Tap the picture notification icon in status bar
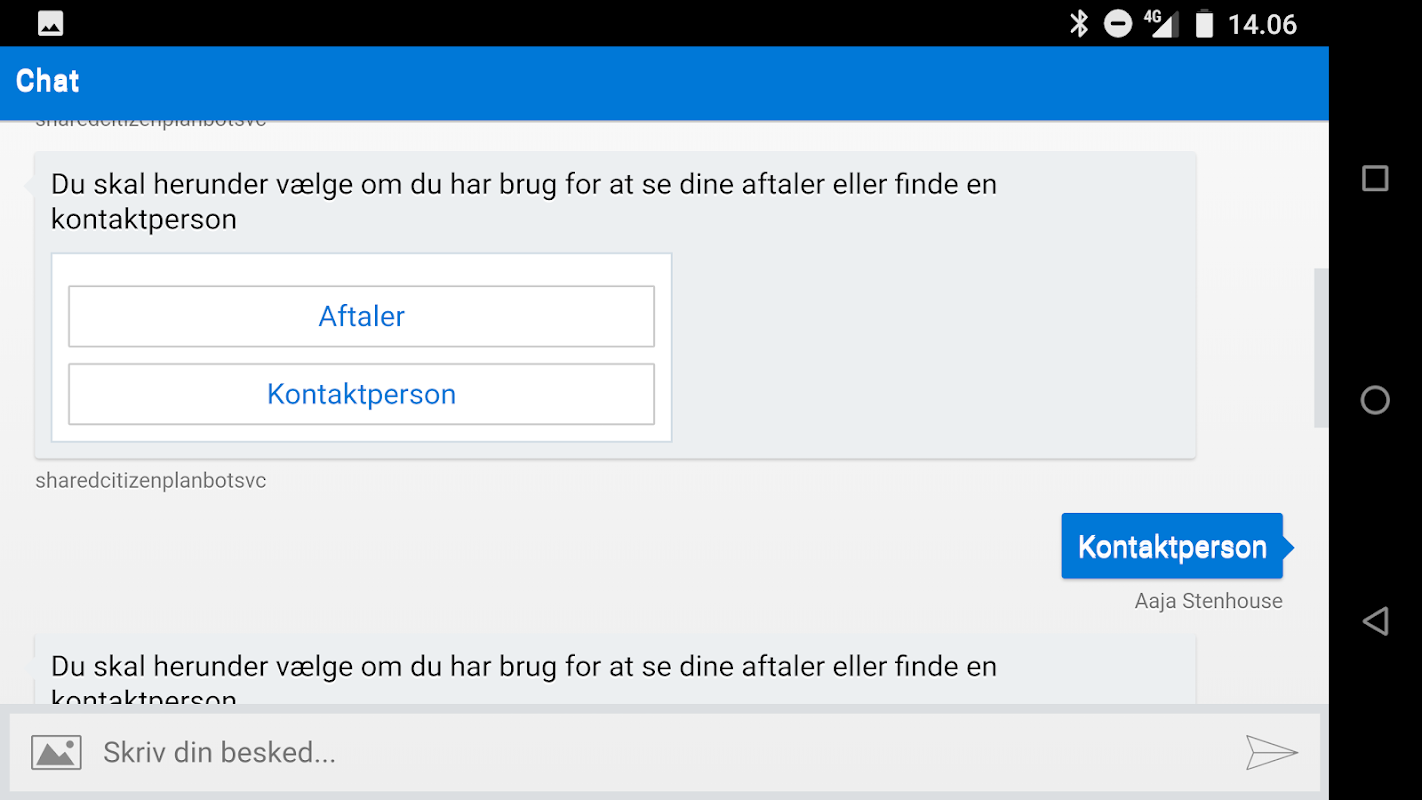Image resolution: width=1422 pixels, height=800 pixels. pos(50,24)
